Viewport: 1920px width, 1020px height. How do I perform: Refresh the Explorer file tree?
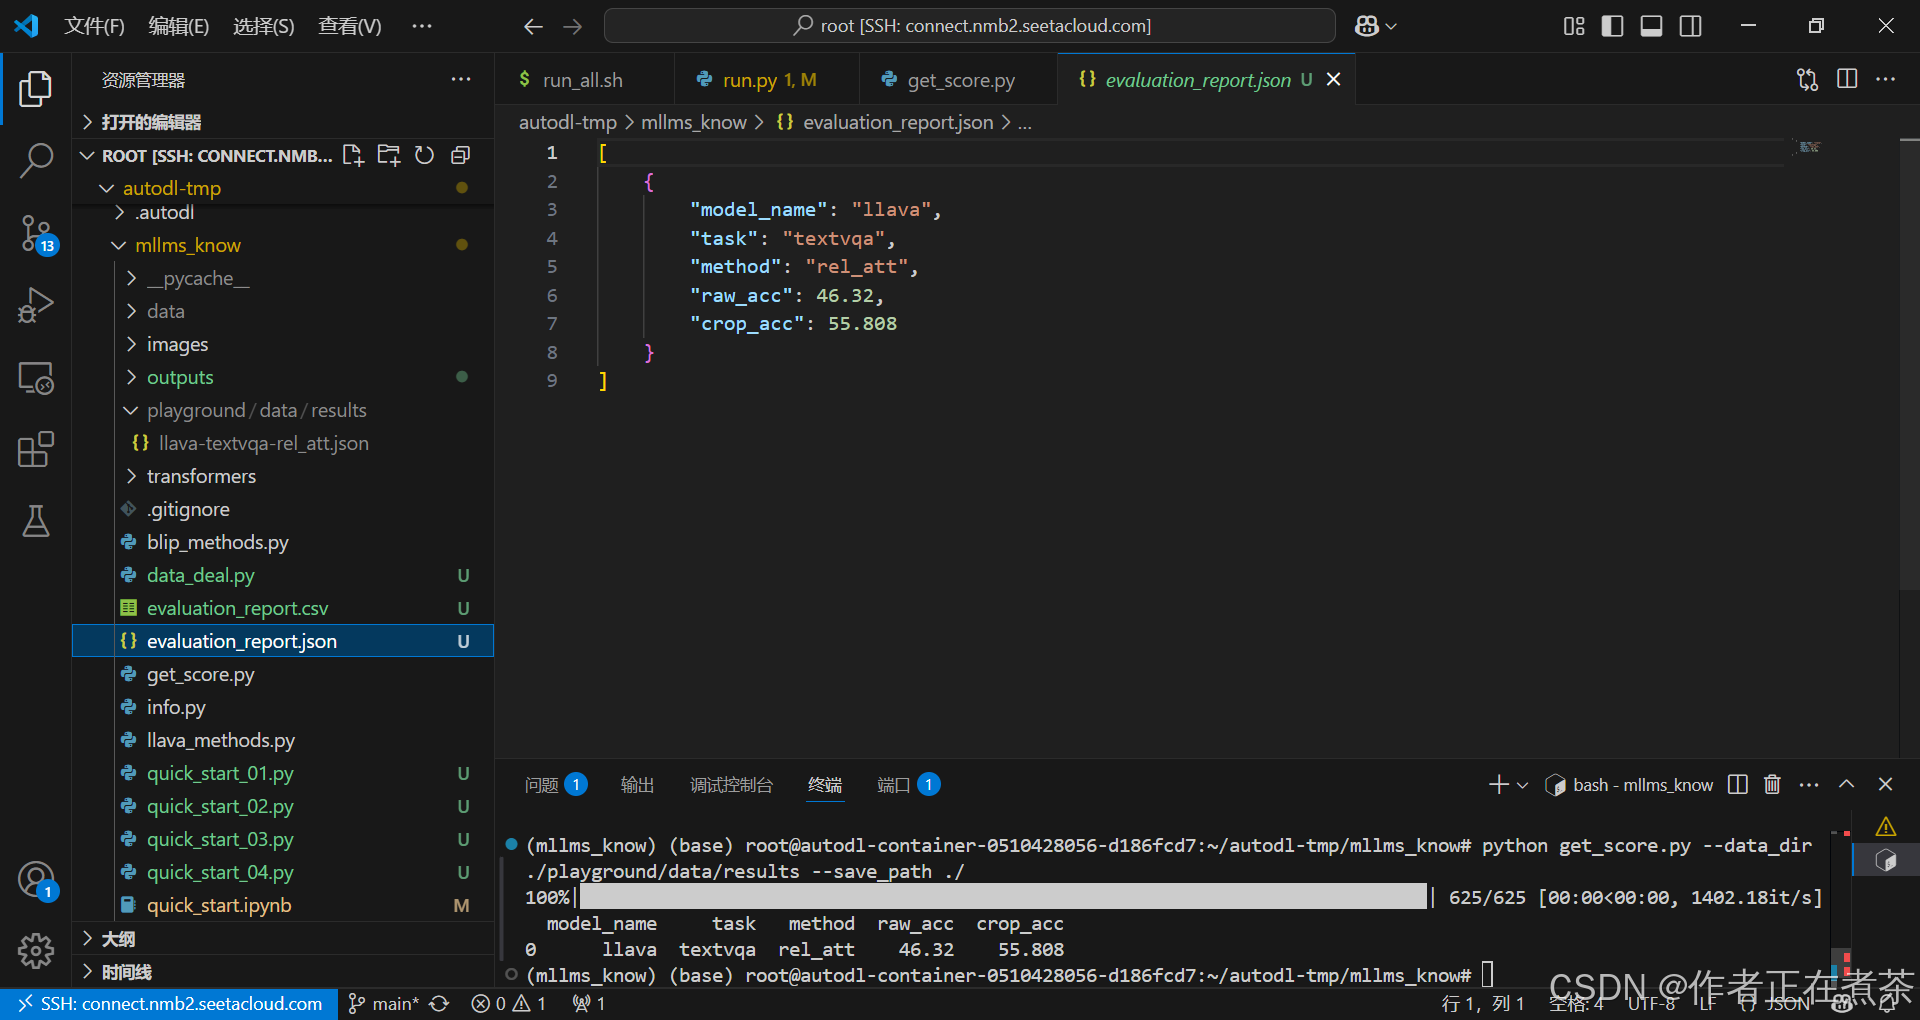coord(424,155)
